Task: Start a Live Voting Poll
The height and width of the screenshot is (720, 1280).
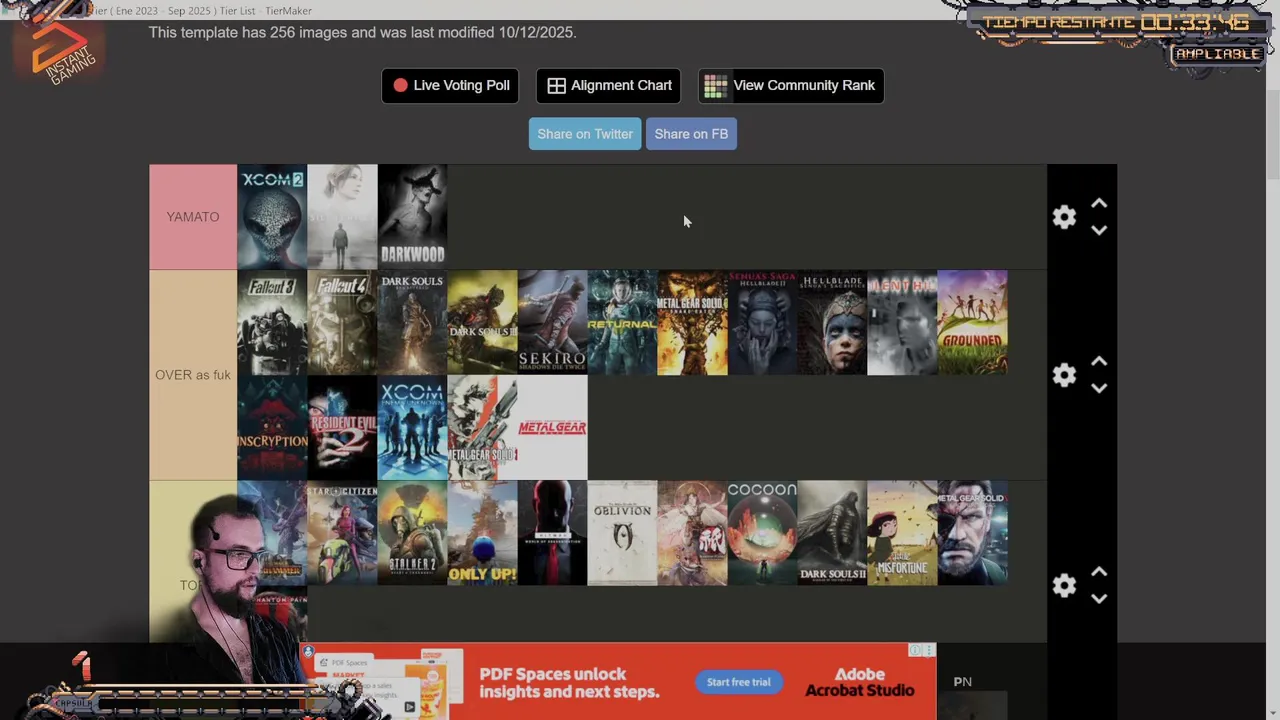Action: tap(450, 85)
